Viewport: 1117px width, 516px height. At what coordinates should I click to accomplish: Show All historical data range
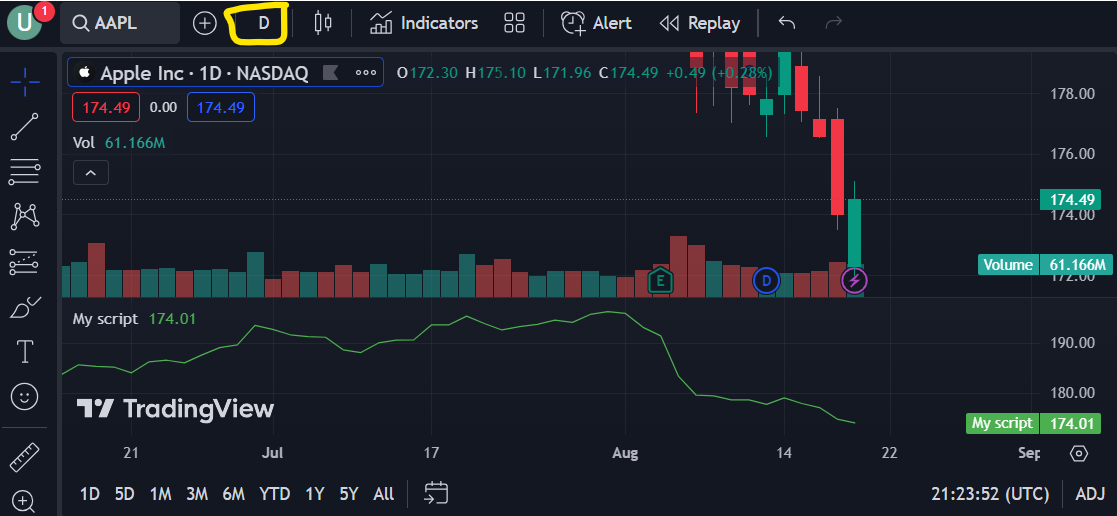383,493
